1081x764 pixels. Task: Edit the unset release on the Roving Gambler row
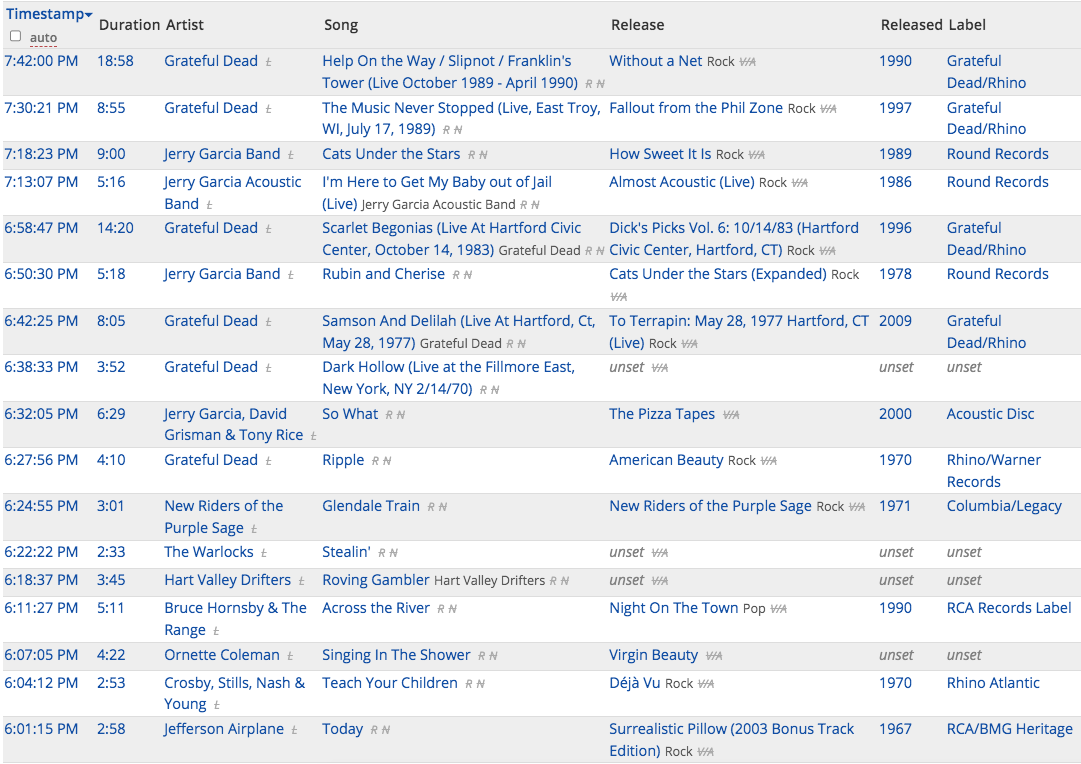[626, 581]
